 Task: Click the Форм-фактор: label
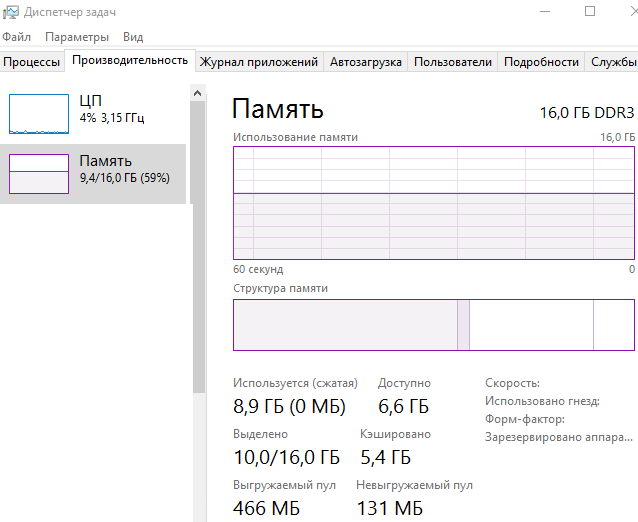524,419
